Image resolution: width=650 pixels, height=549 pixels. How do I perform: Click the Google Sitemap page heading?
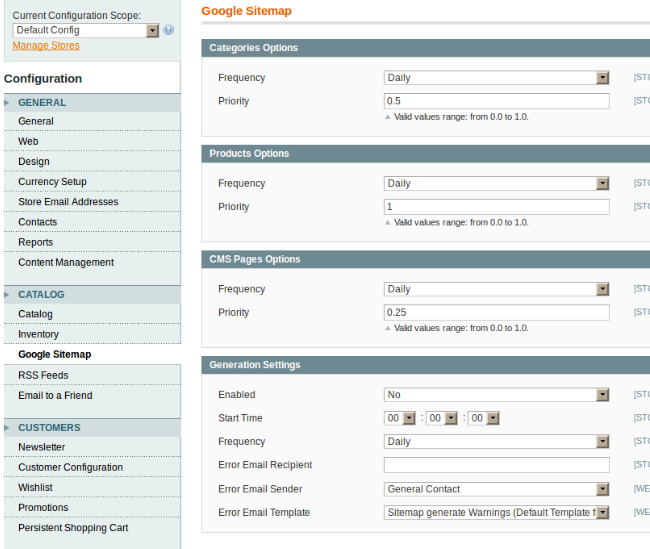(247, 11)
